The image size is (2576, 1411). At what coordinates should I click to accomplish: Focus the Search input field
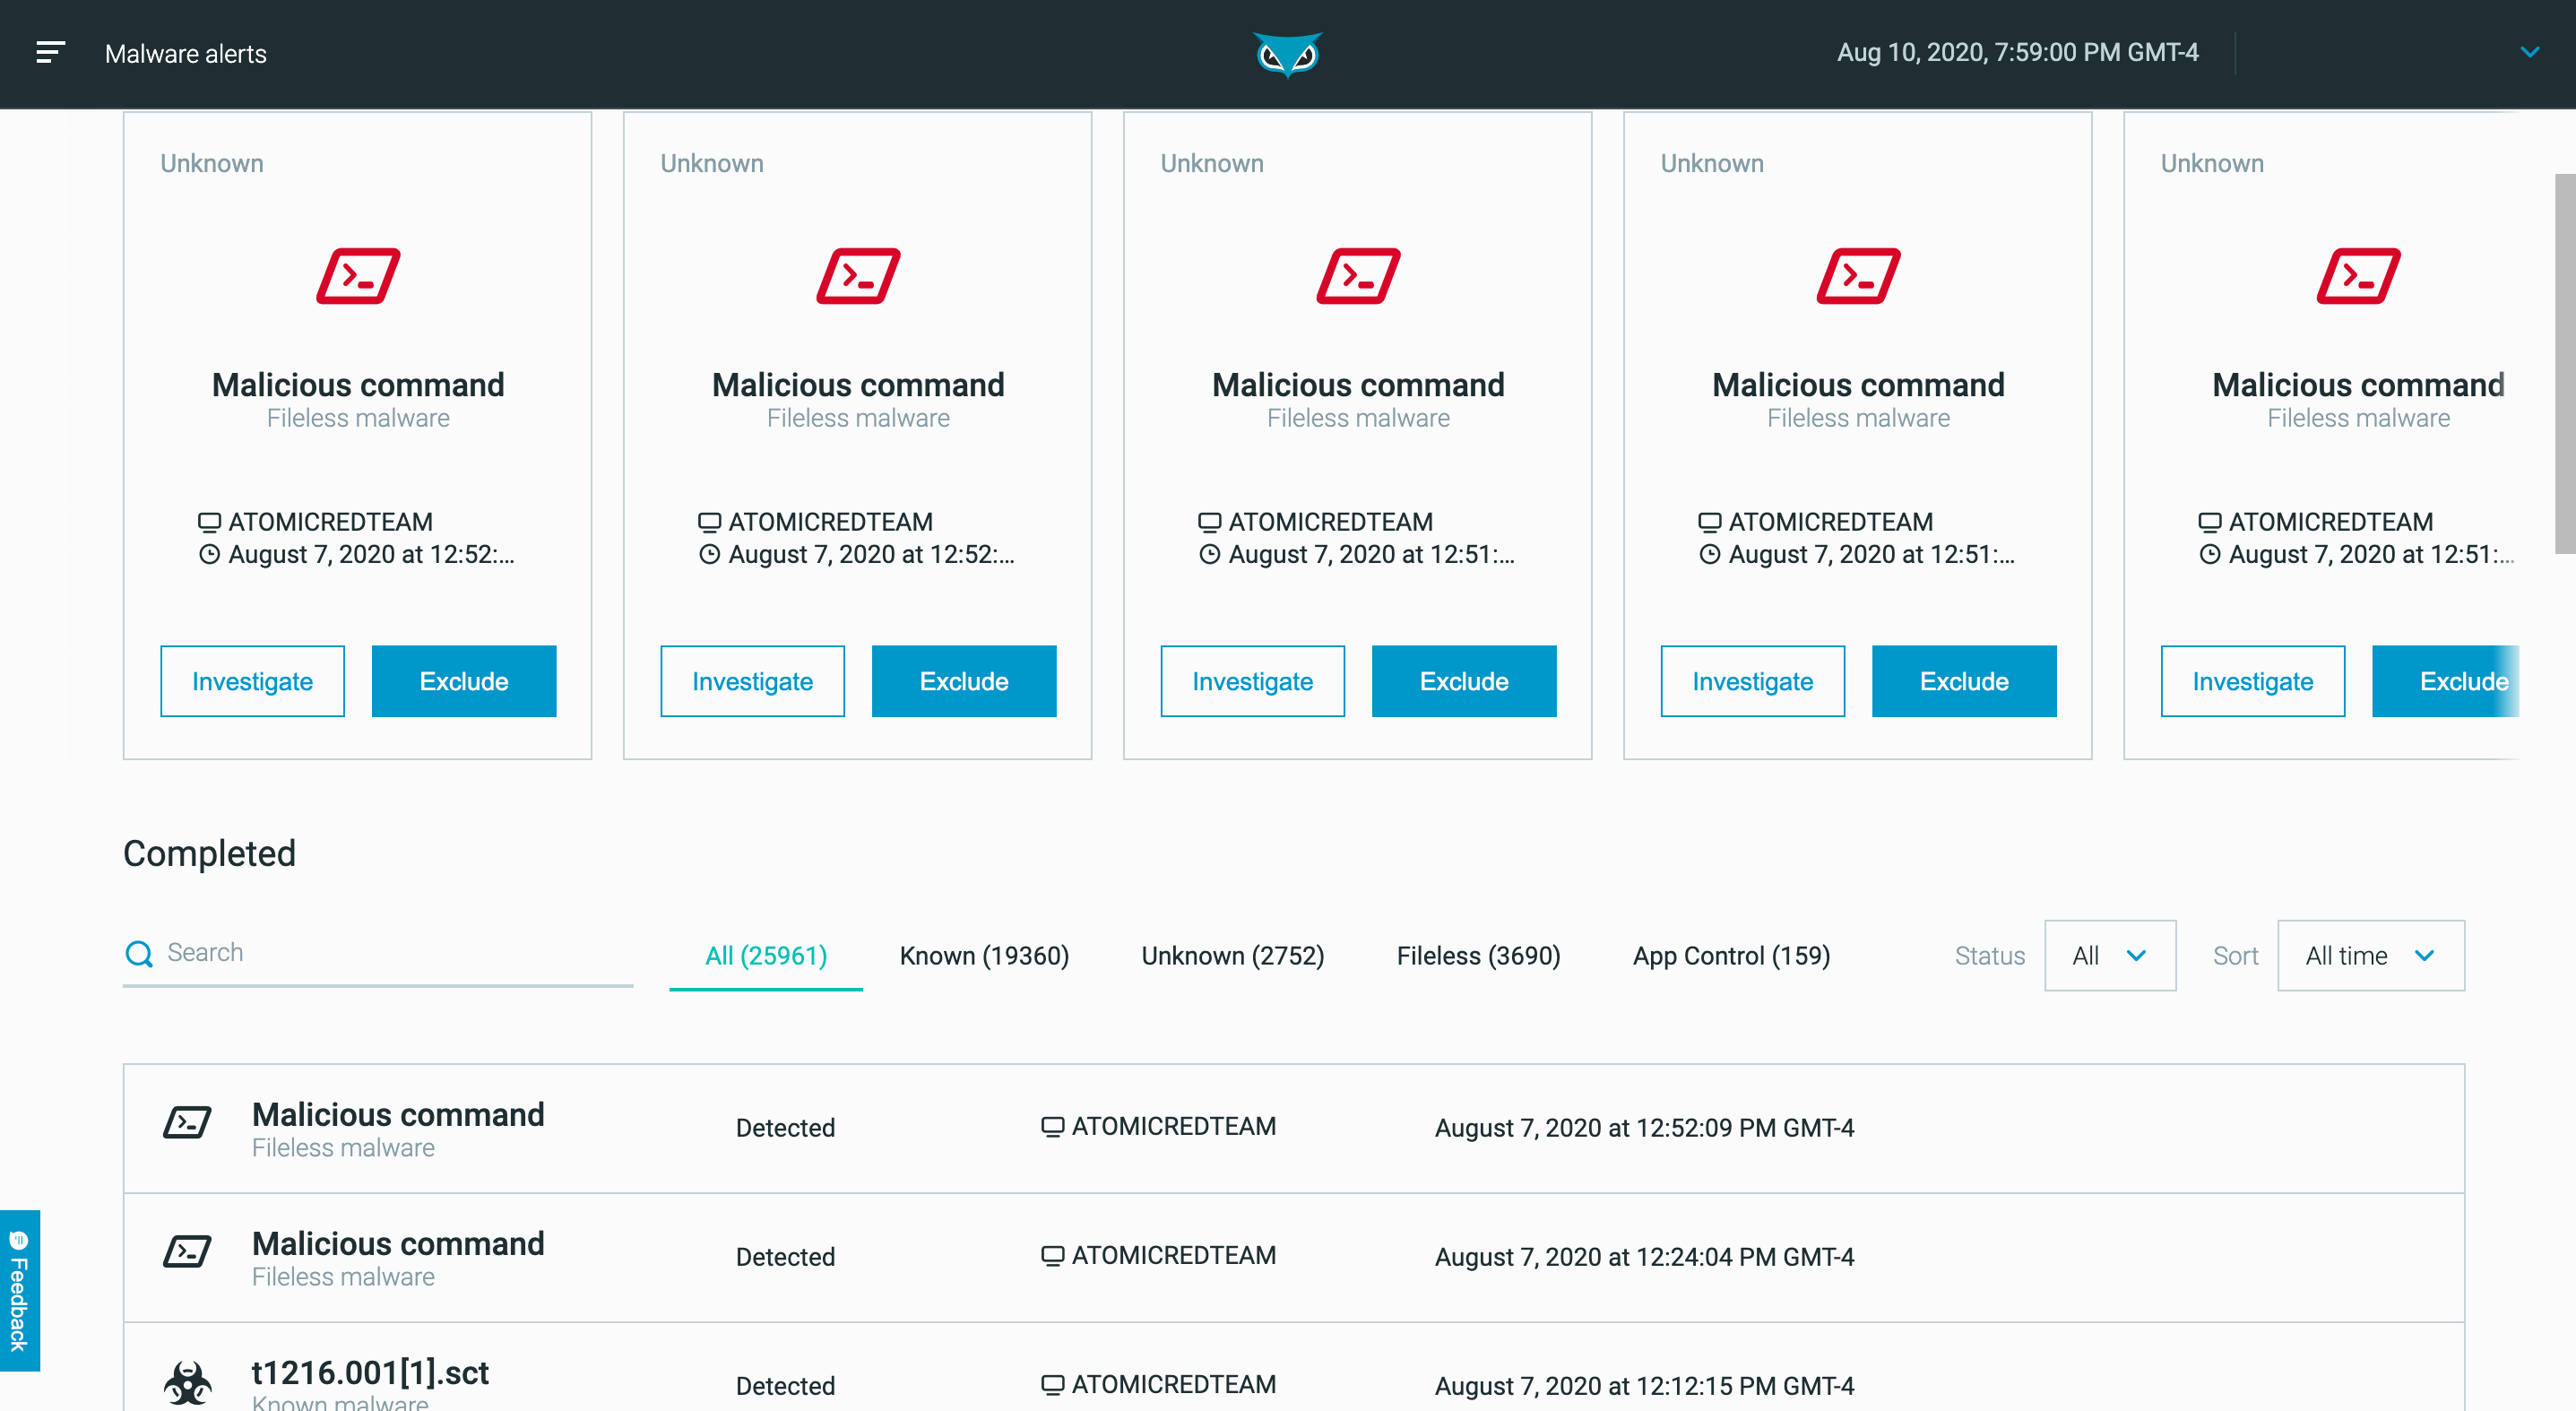[x=395, y=953]
